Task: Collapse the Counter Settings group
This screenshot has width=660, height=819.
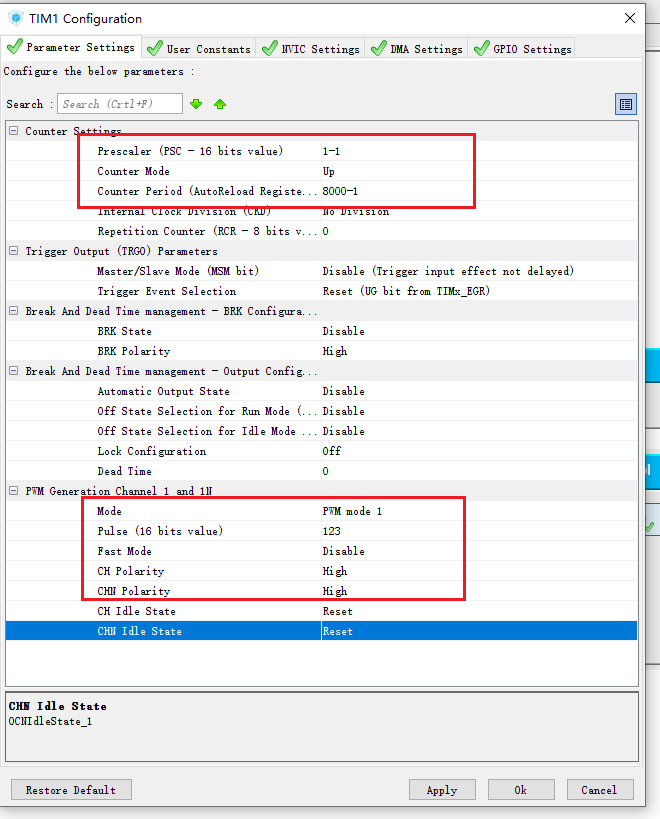Action: [14, 131]
